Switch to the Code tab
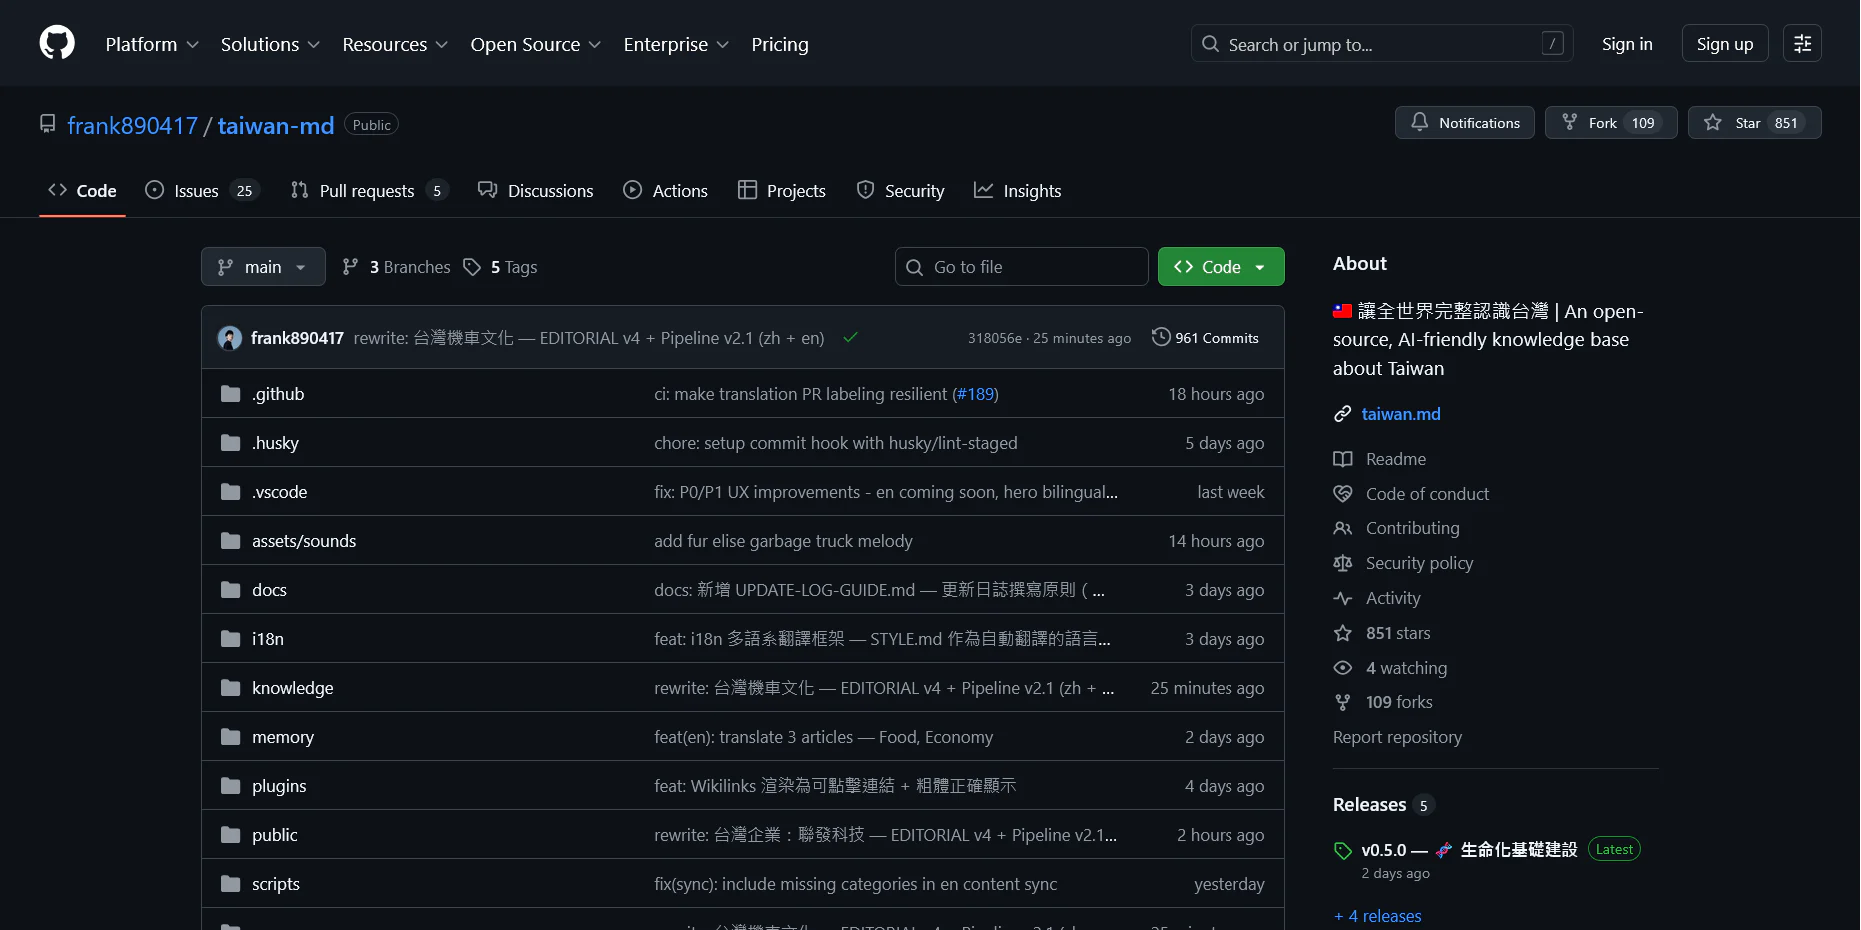This screenshot has height=930, width=1861. (x=82, y=190)
